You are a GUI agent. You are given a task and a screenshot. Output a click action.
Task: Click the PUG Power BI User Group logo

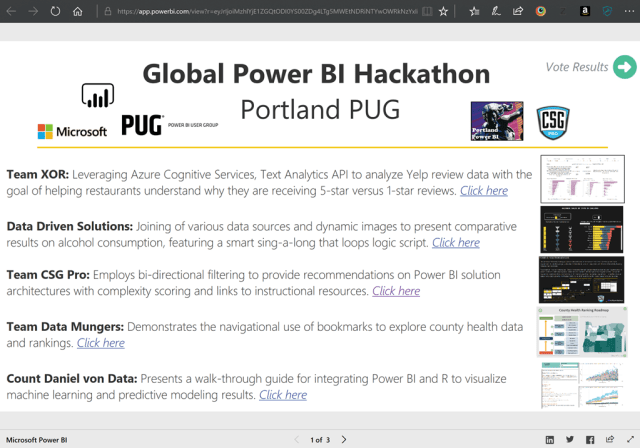pos(169,125)
